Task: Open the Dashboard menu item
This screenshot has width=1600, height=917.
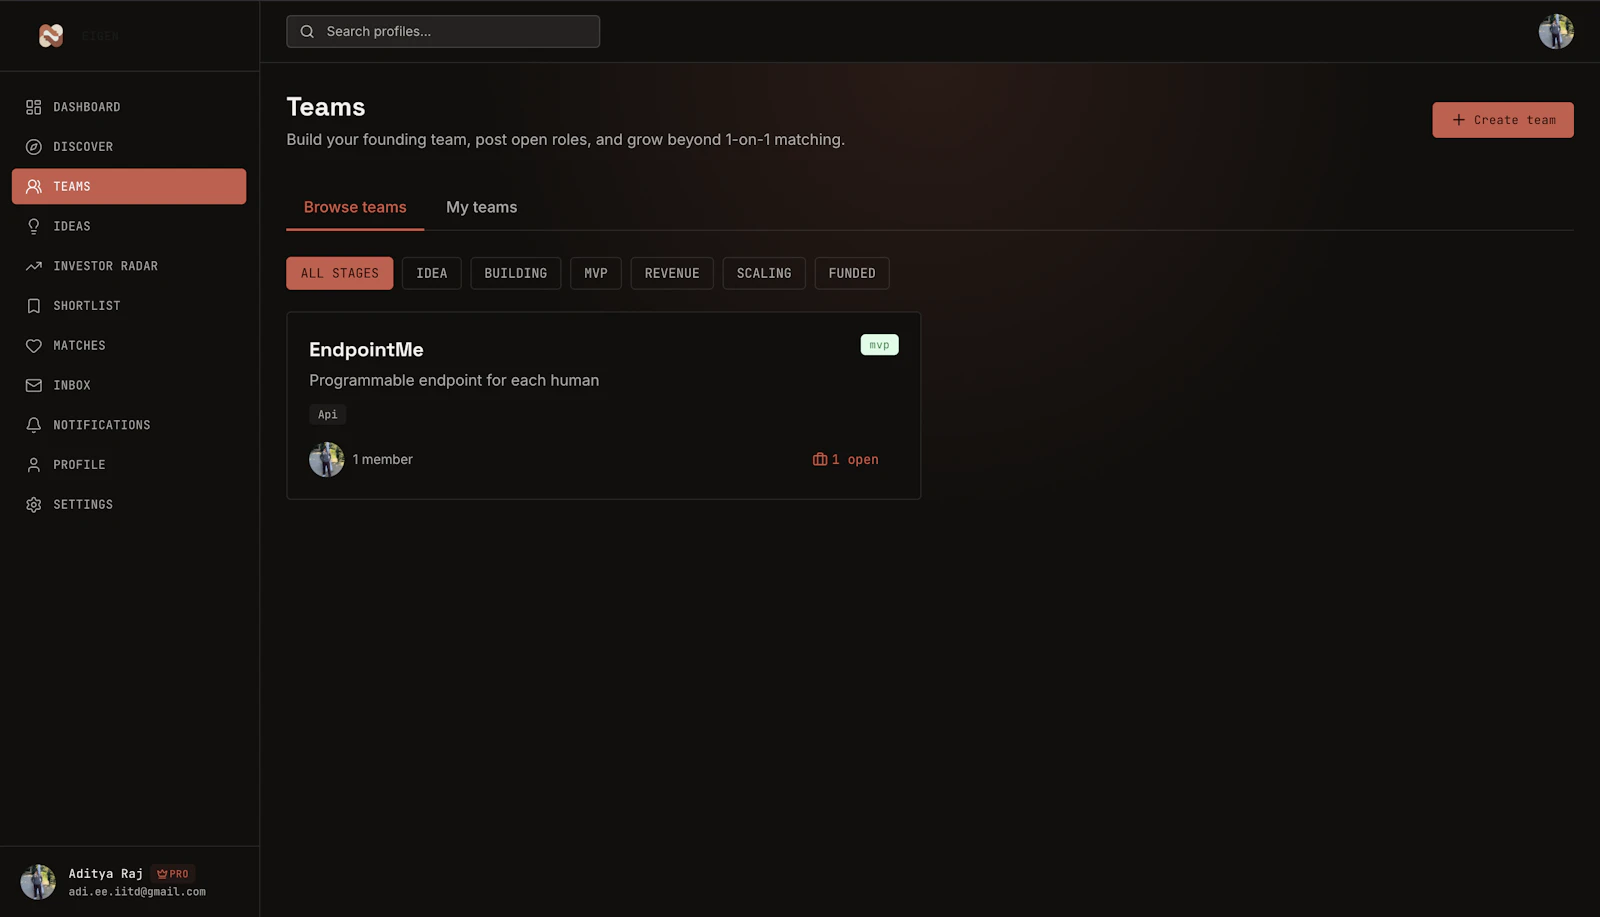Action: [x=129, y=107]
